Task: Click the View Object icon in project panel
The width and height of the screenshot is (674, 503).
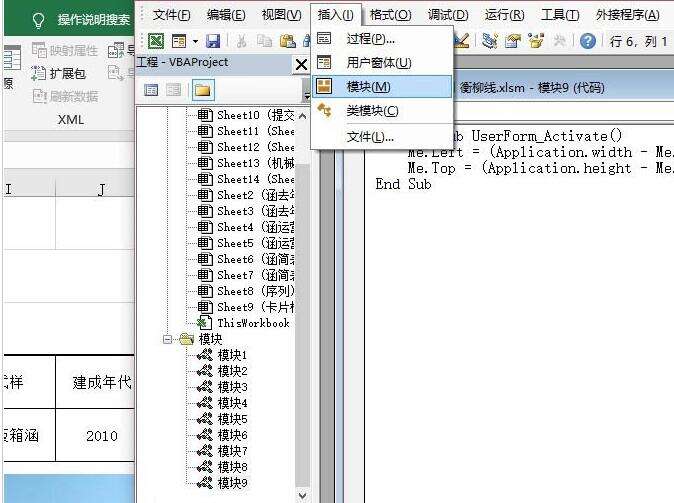Action: click(x=174, y=90)
